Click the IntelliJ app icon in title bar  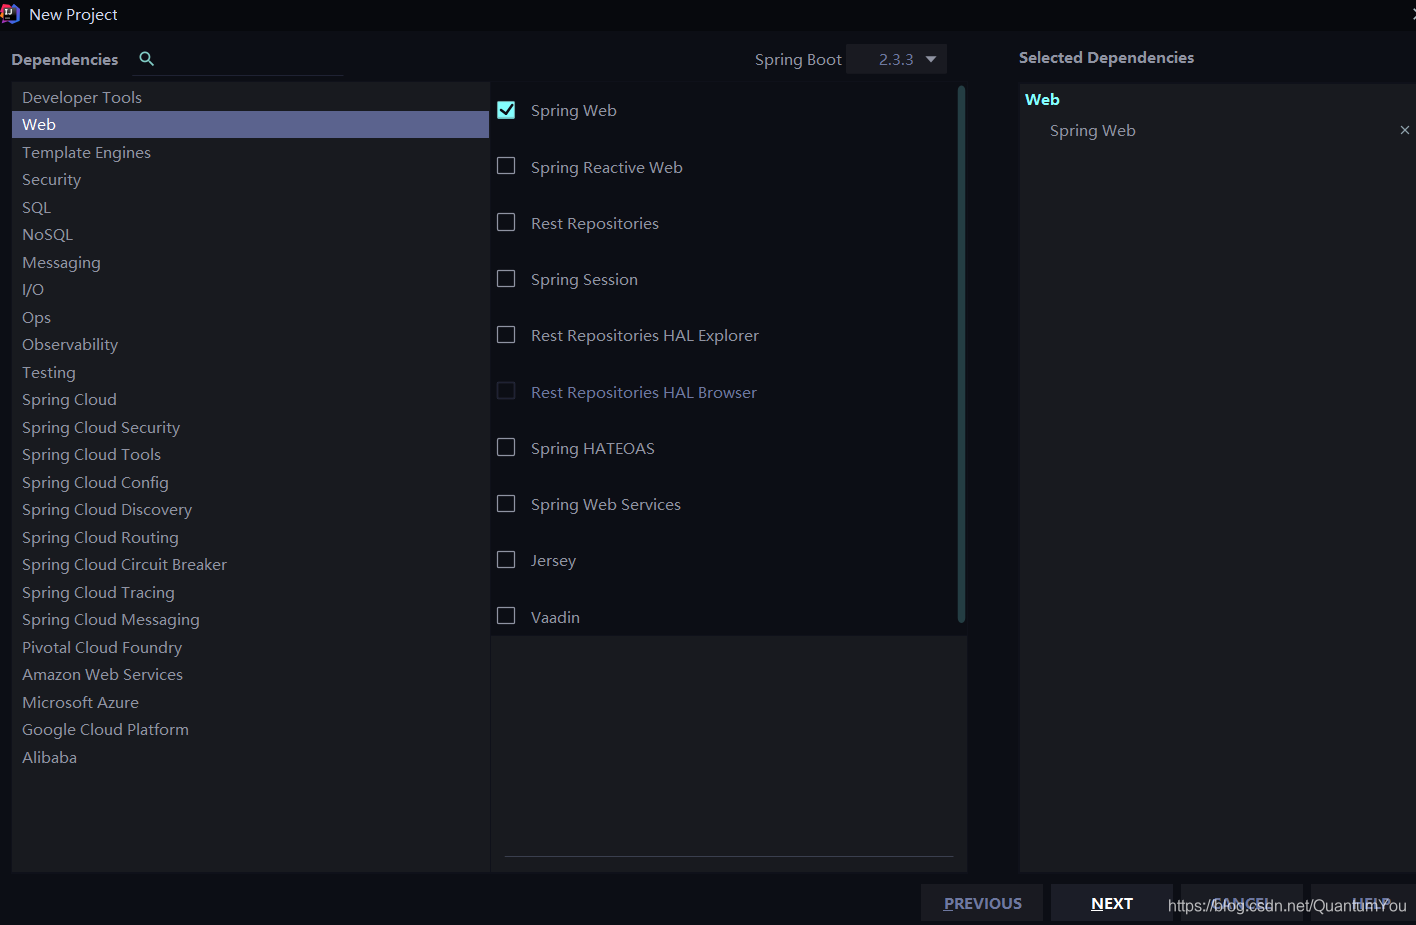10,14
